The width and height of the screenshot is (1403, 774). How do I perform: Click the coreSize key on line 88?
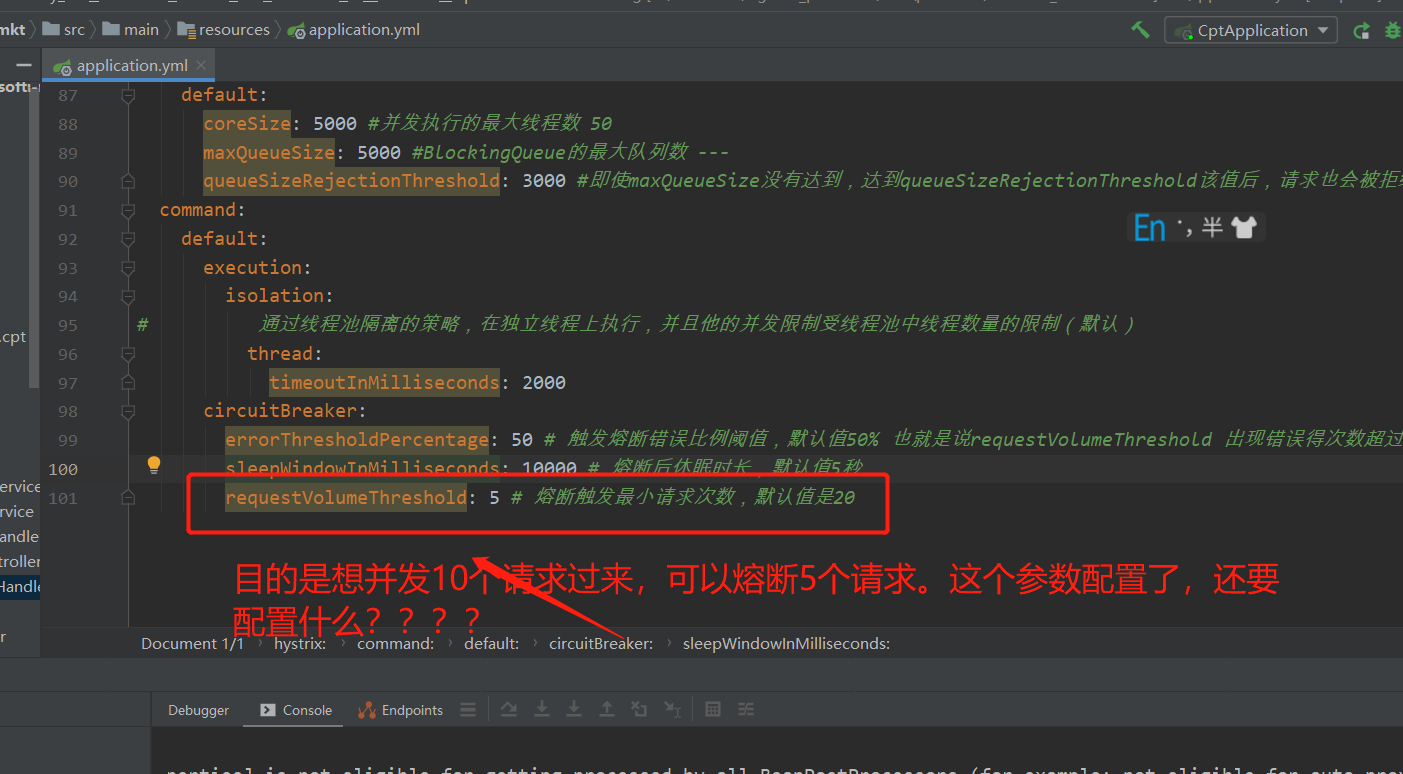click(x=247, y=124)
